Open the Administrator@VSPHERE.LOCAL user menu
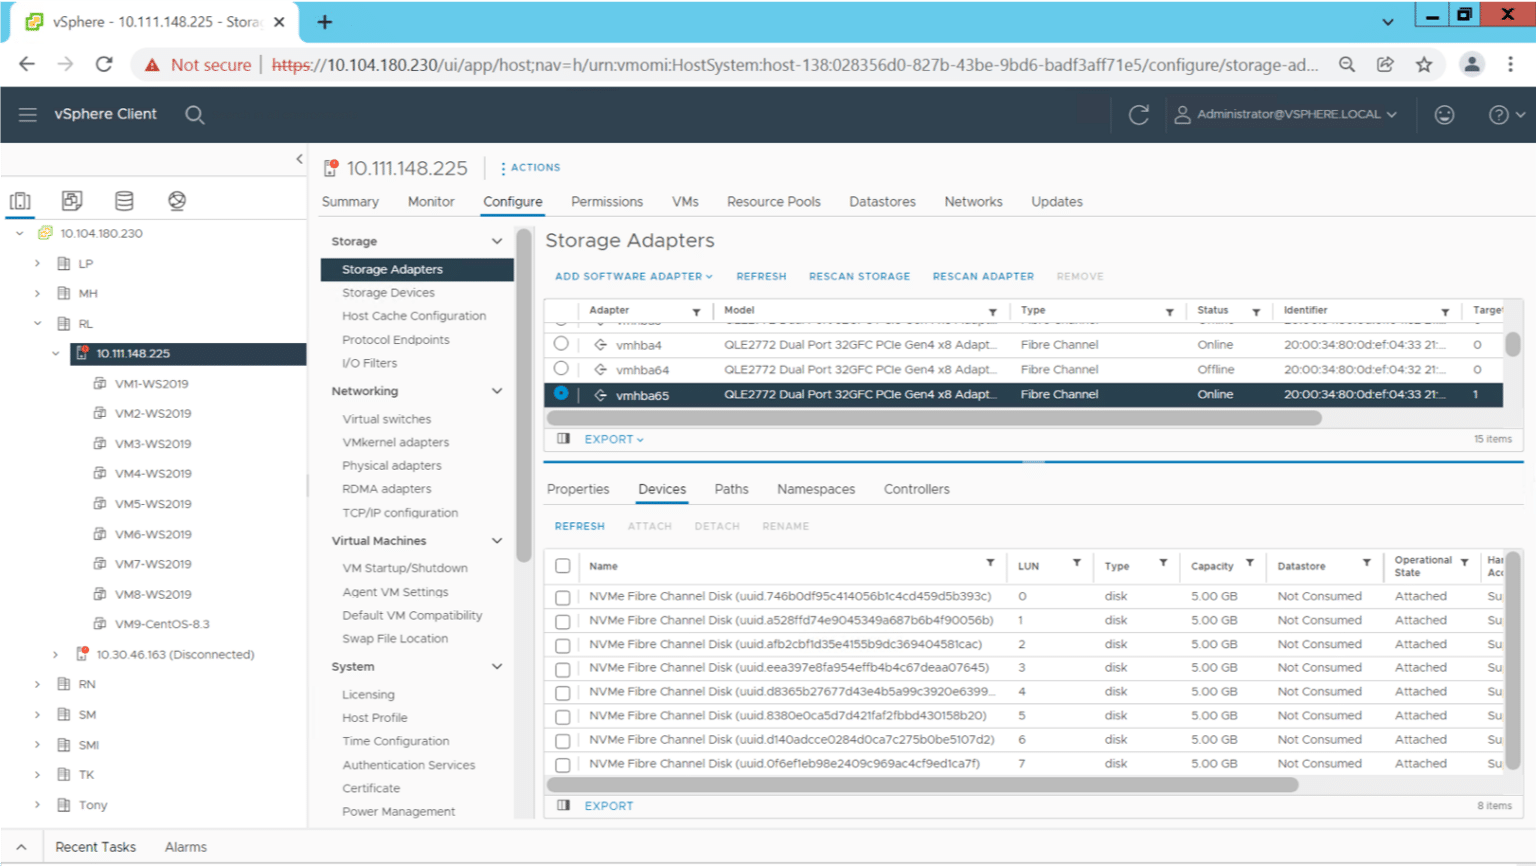The image size is (1536, 866). point(1285,115)
